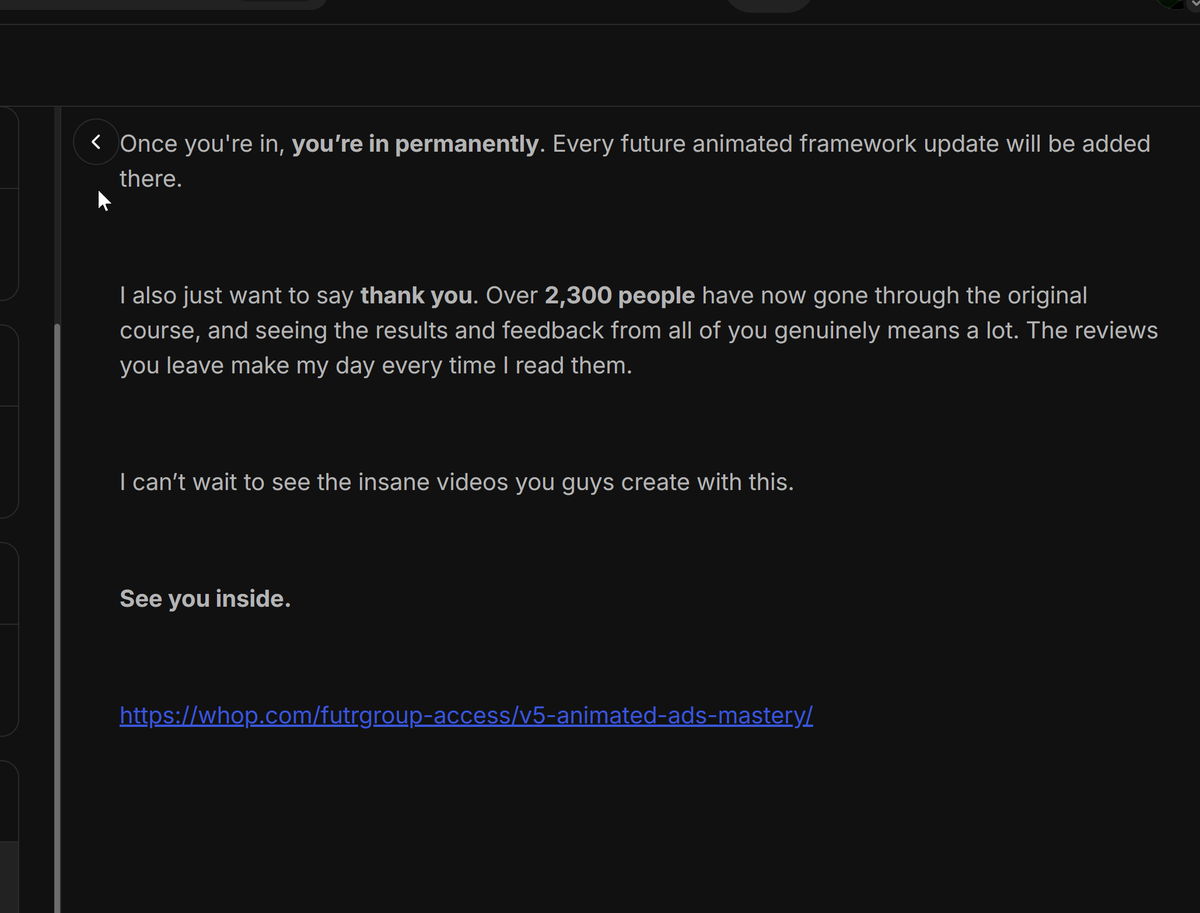The image size is (1200, 913).
Task: Open the whop.com animated ads mastery link
Action: coord(466,716)
